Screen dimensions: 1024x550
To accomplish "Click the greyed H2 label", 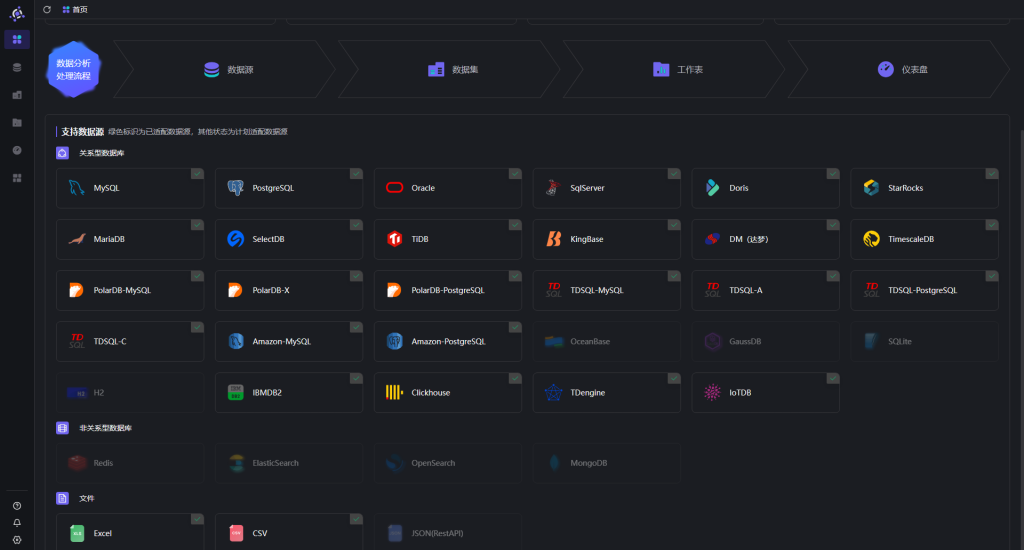I will click(99, 393).
